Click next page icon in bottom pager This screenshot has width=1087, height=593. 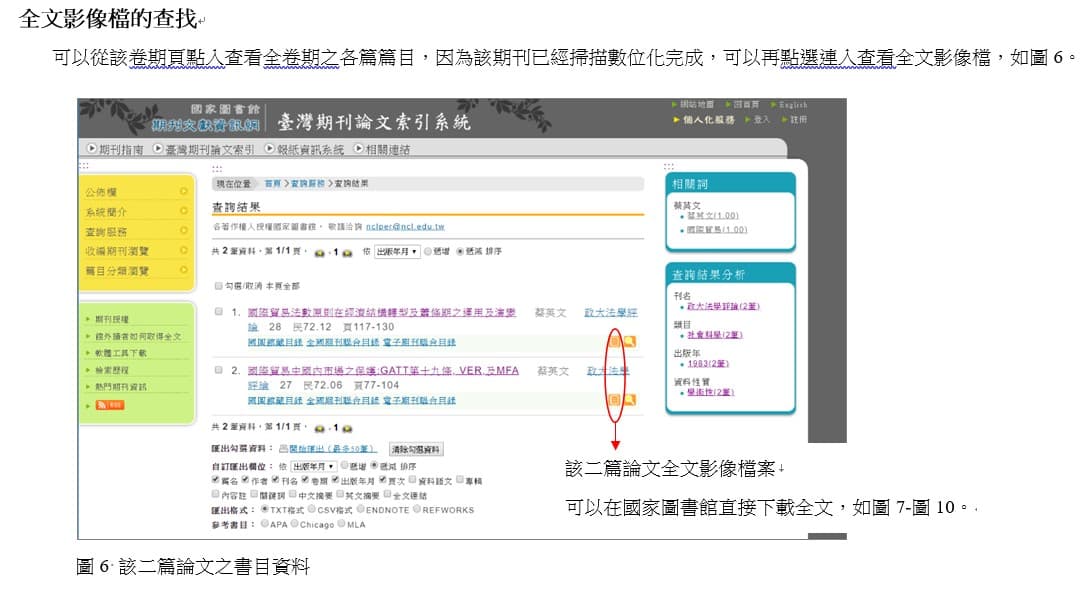tap(347, 429)
